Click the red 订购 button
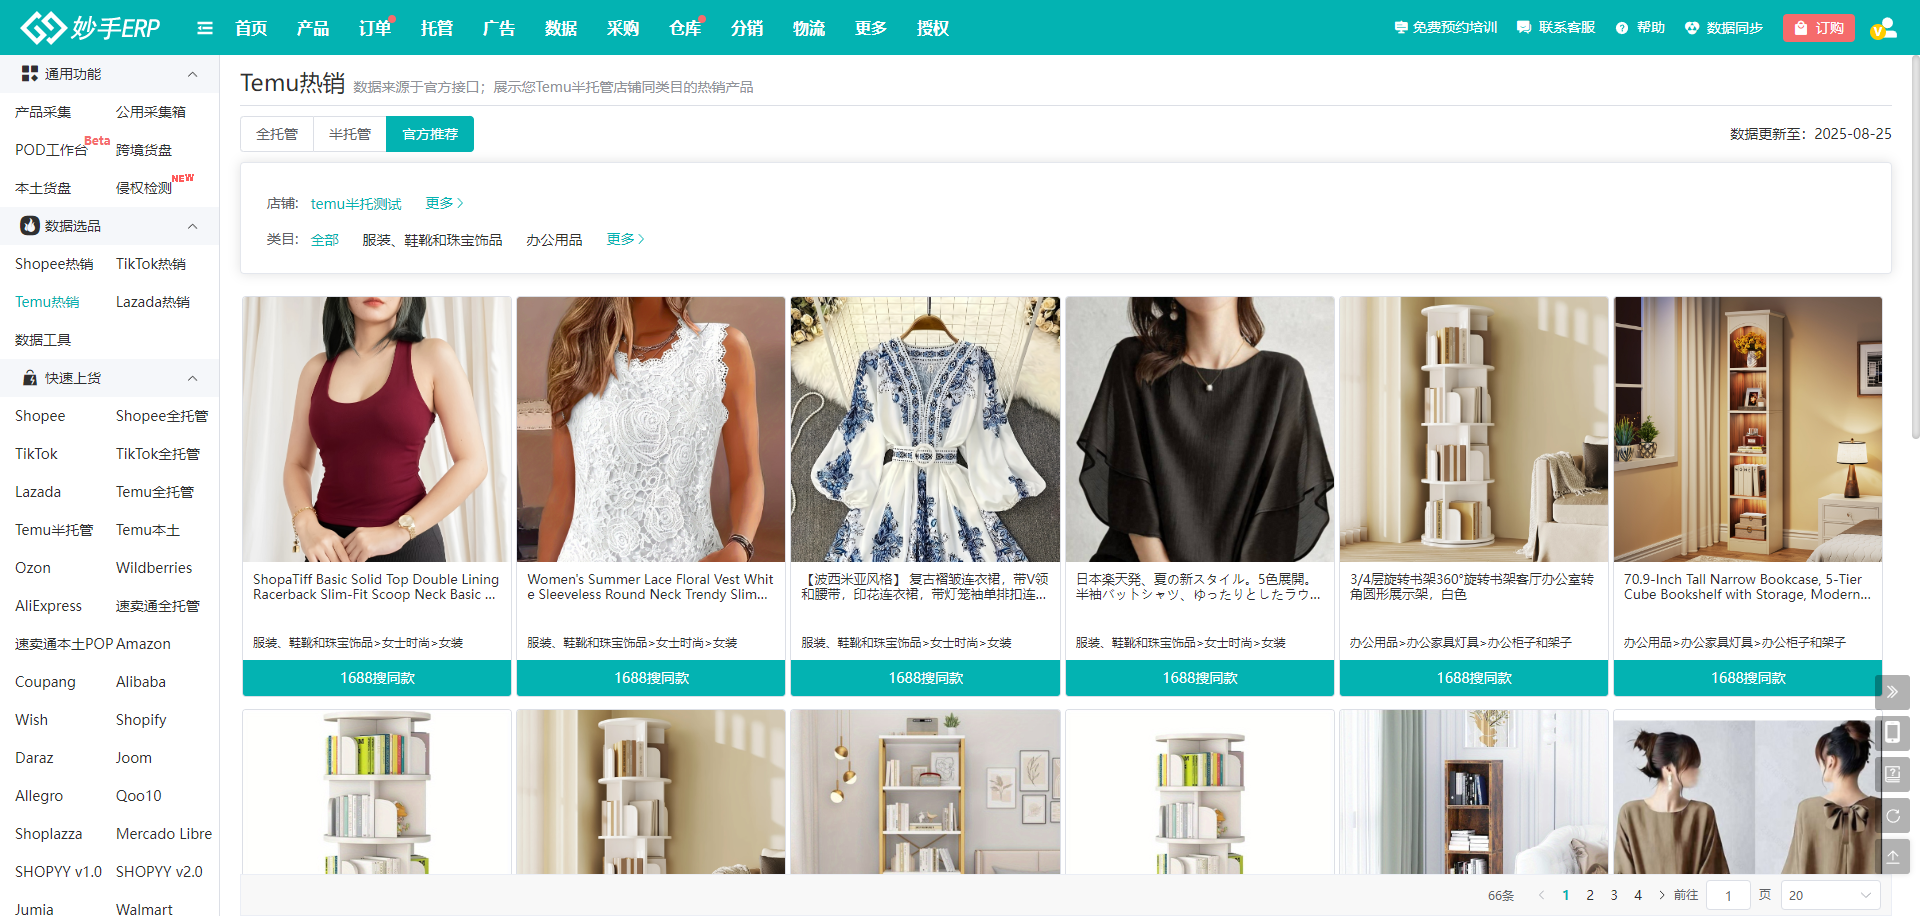 (x=1818, y=28)
